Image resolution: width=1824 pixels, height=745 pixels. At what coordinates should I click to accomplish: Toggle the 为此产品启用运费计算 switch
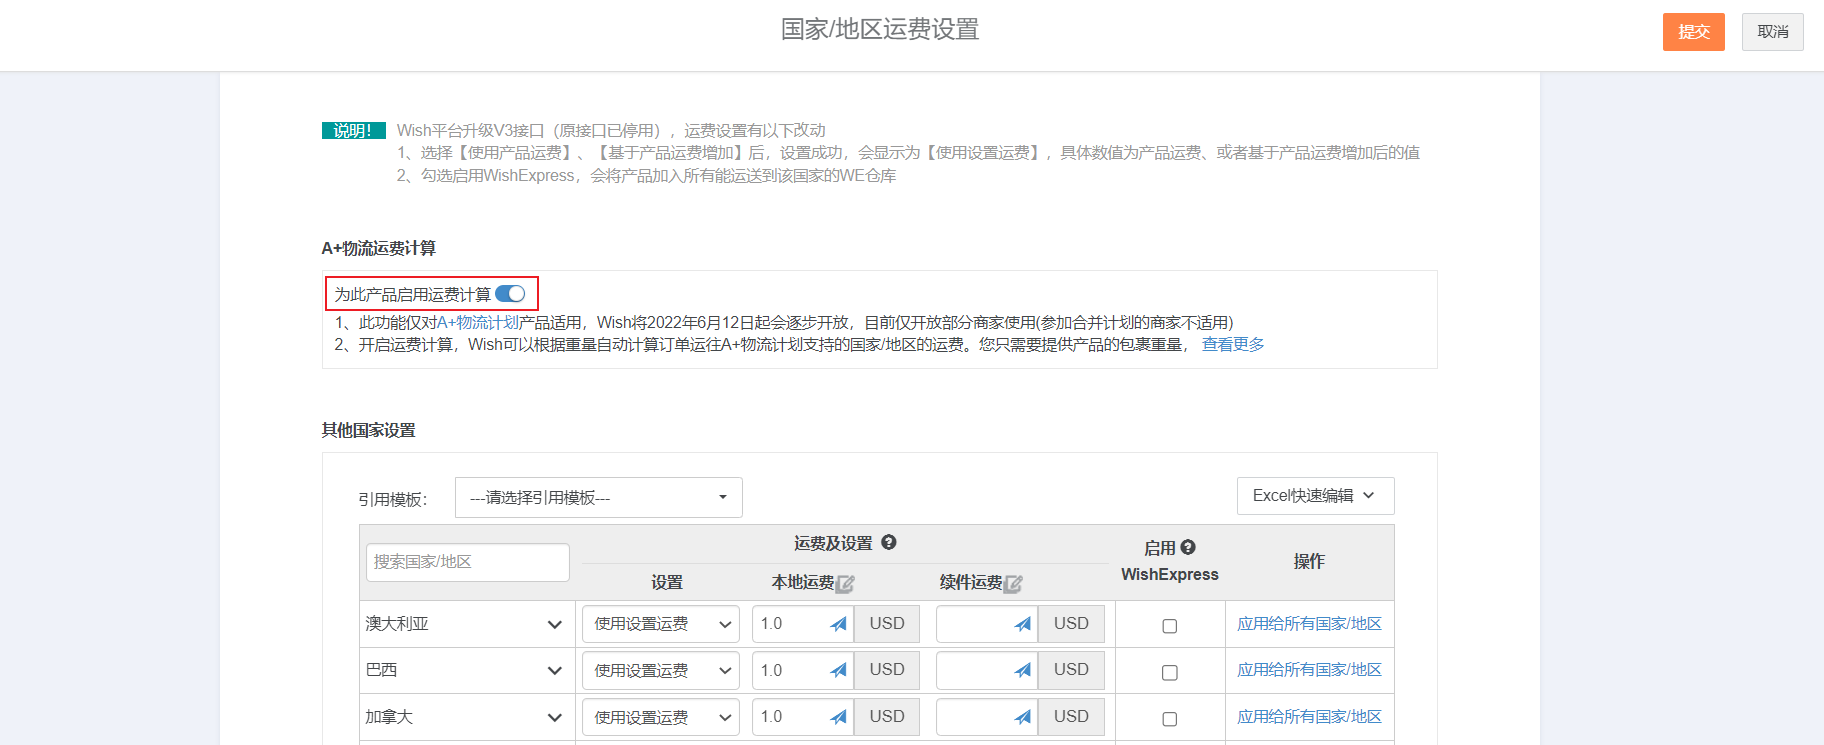[x=510, y=294]
